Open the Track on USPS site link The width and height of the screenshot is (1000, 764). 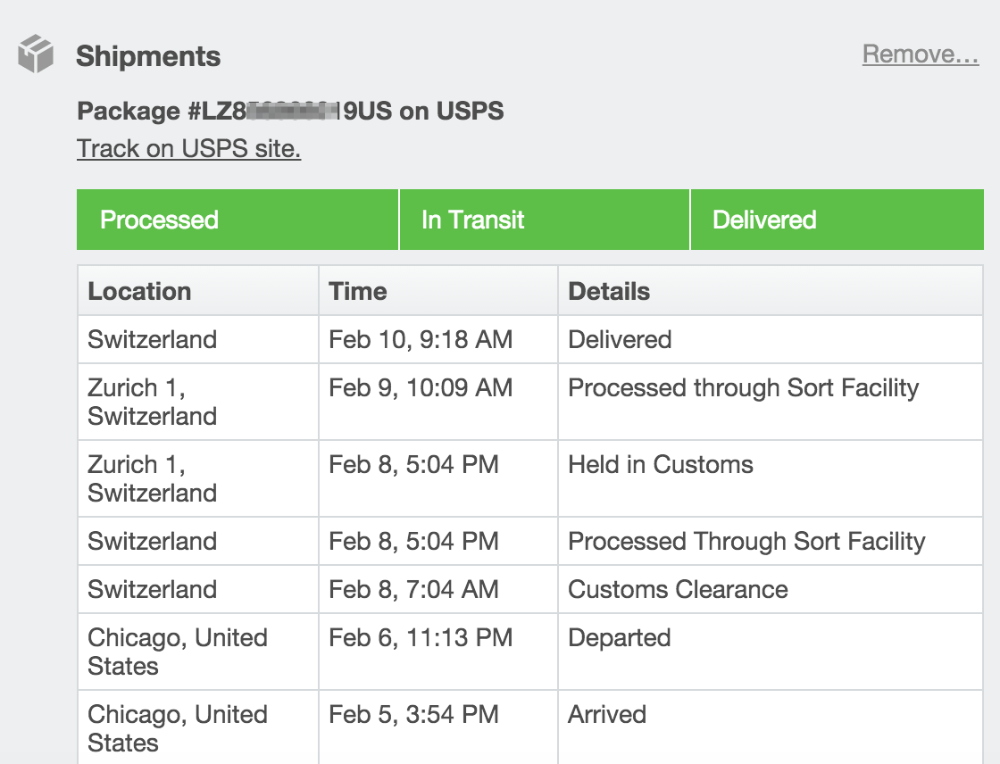(x=189, y=149)
